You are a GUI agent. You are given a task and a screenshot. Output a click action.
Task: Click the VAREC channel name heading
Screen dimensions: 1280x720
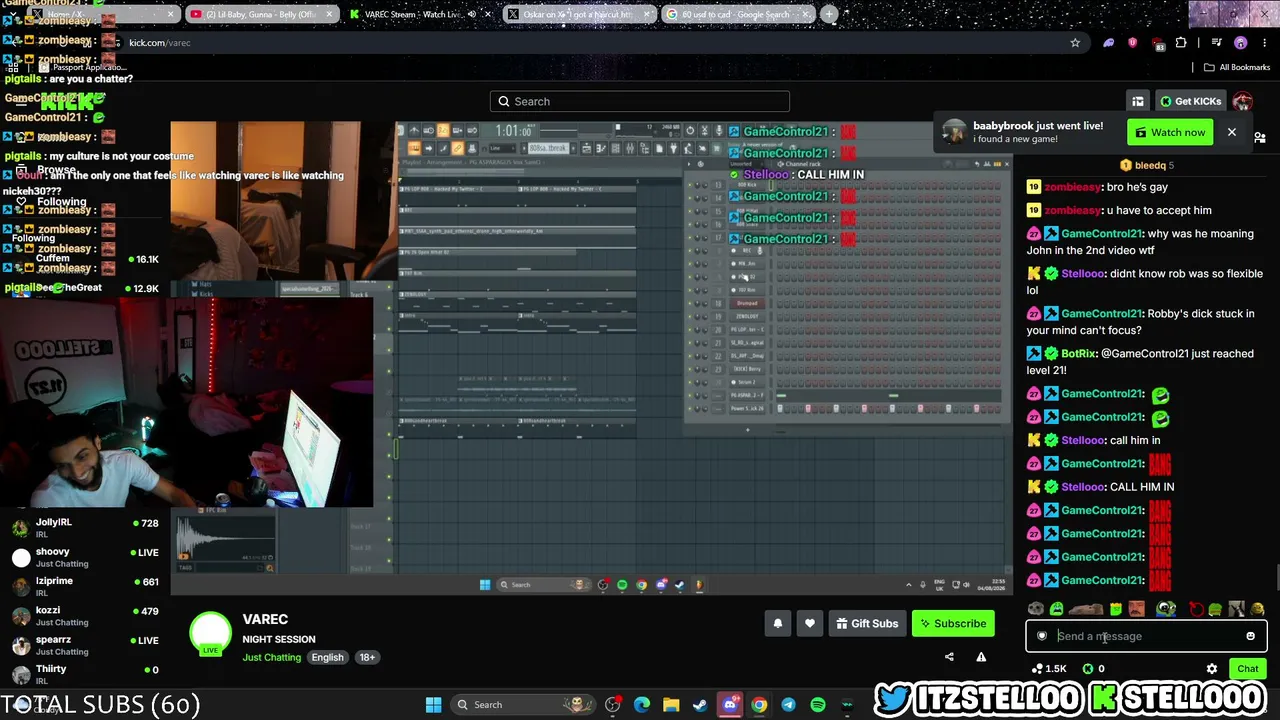(x=265, y=620)
